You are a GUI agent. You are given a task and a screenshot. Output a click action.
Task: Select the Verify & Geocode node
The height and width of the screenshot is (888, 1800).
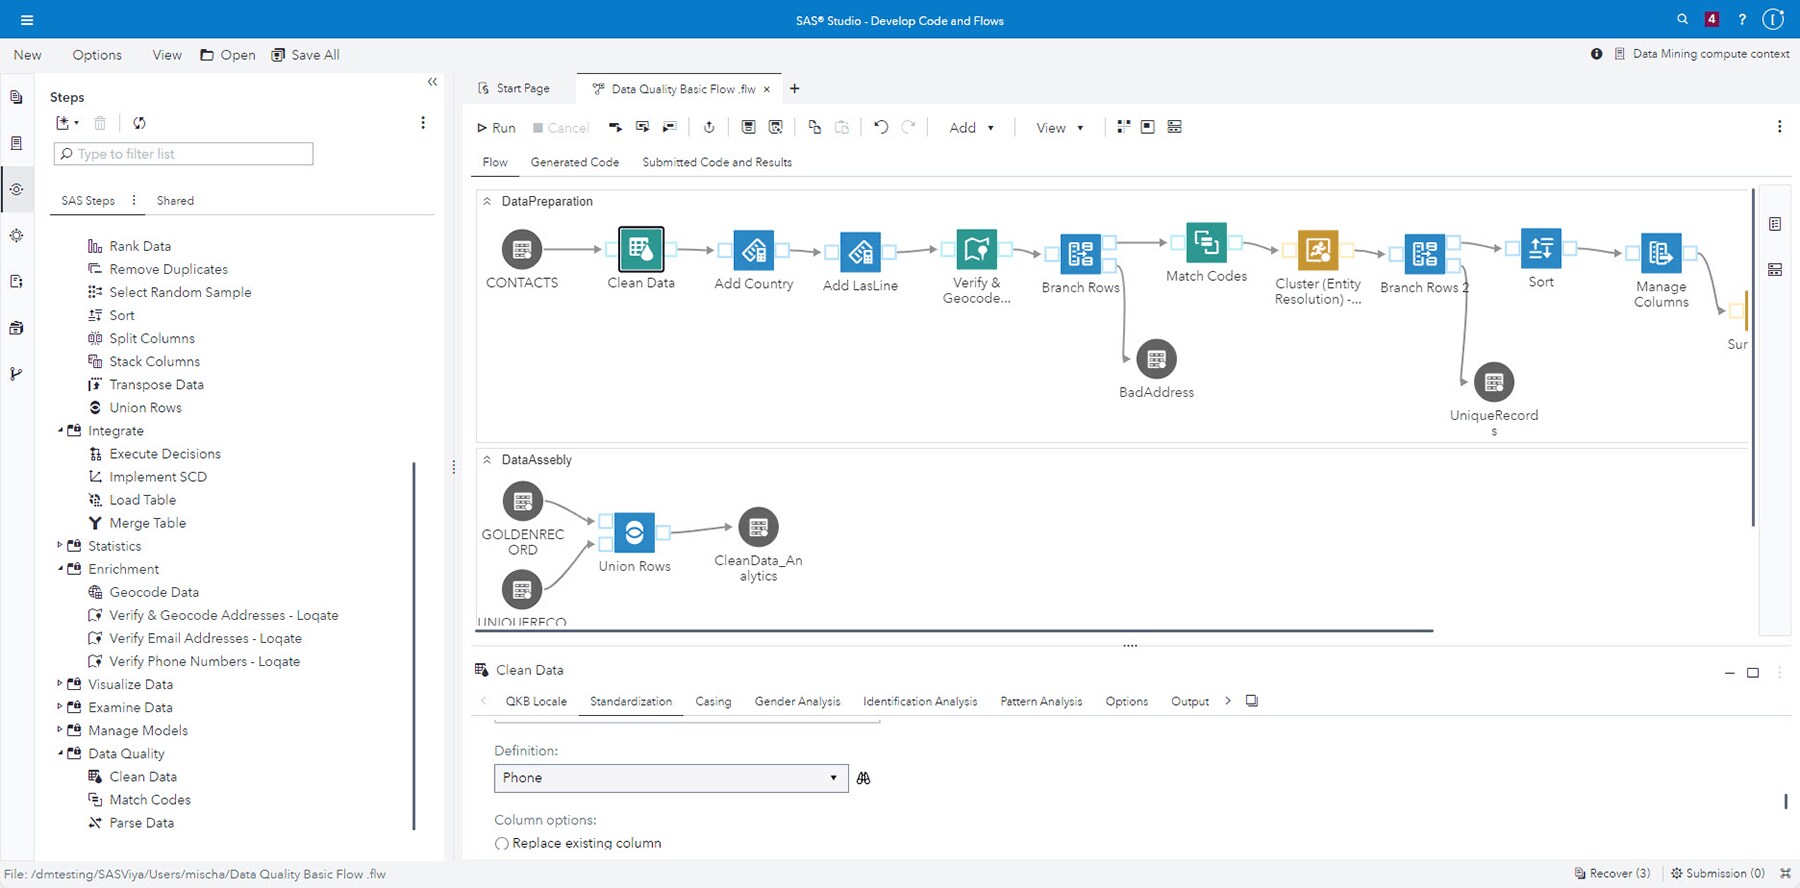976,250
